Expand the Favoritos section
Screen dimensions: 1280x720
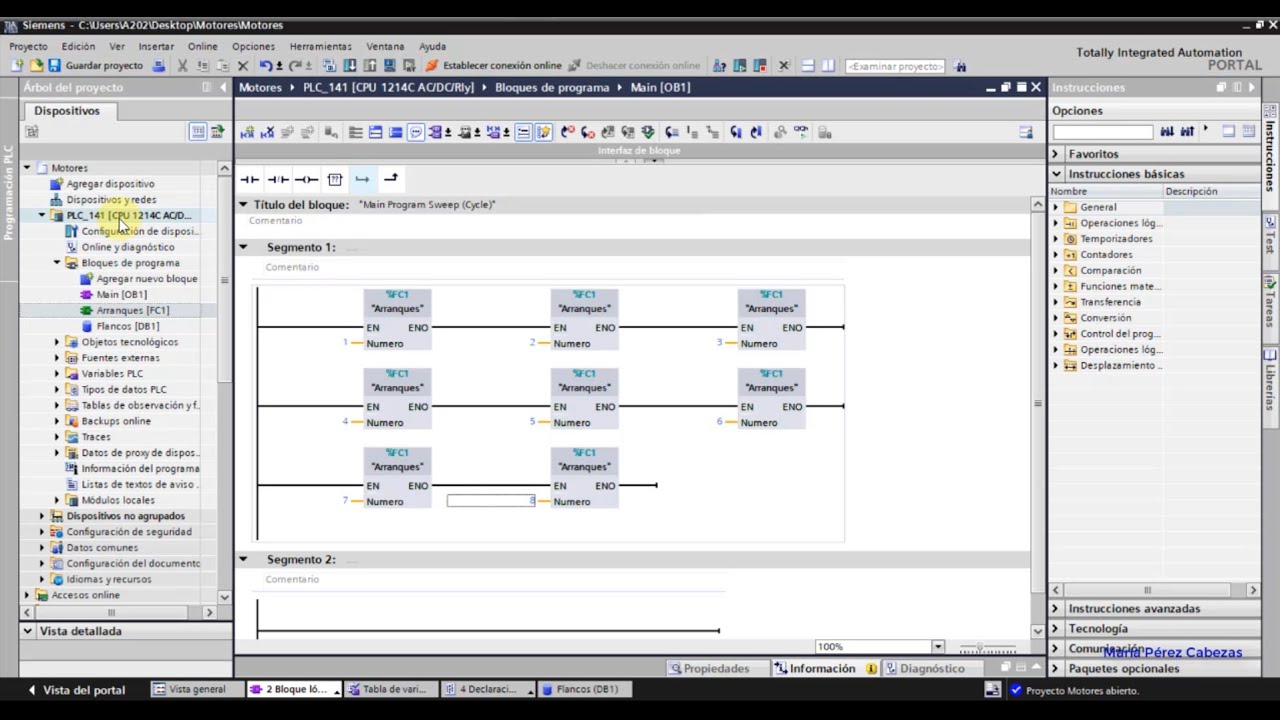pos(1055,154)
